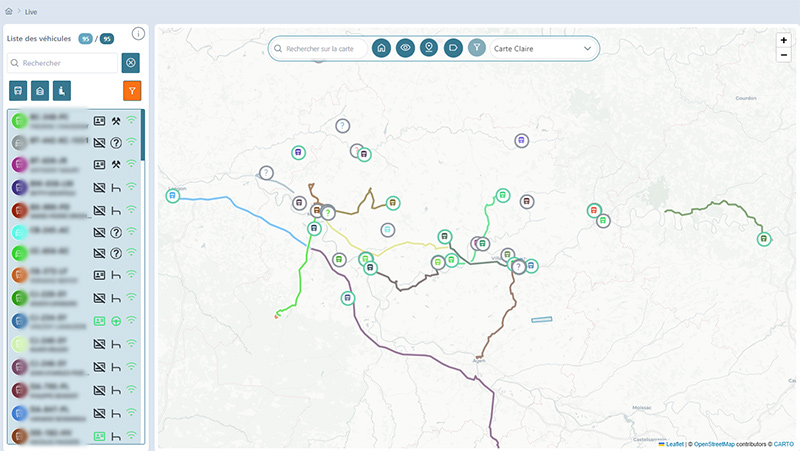Click the driver person filter icon

pos(62,91)
